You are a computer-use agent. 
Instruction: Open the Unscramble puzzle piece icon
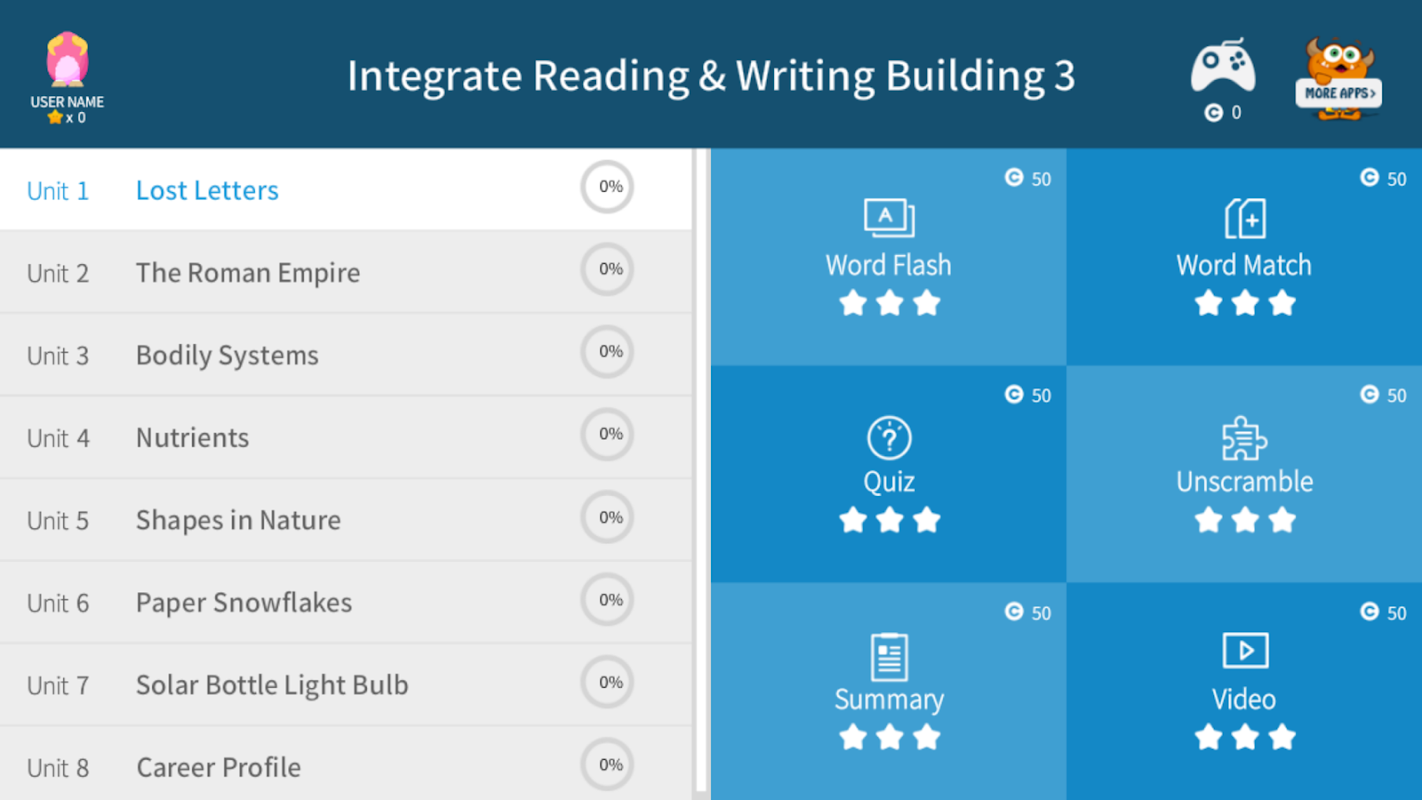(x=1244, y=438)
